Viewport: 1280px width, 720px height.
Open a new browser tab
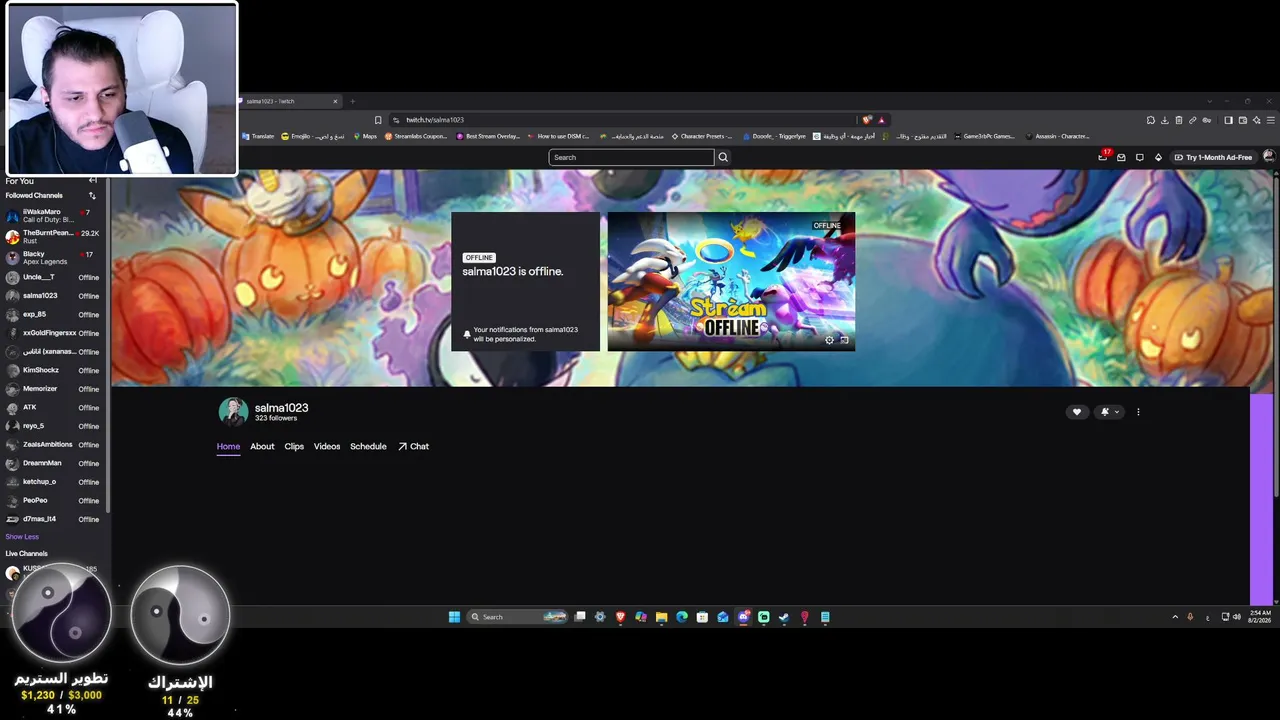352,101
